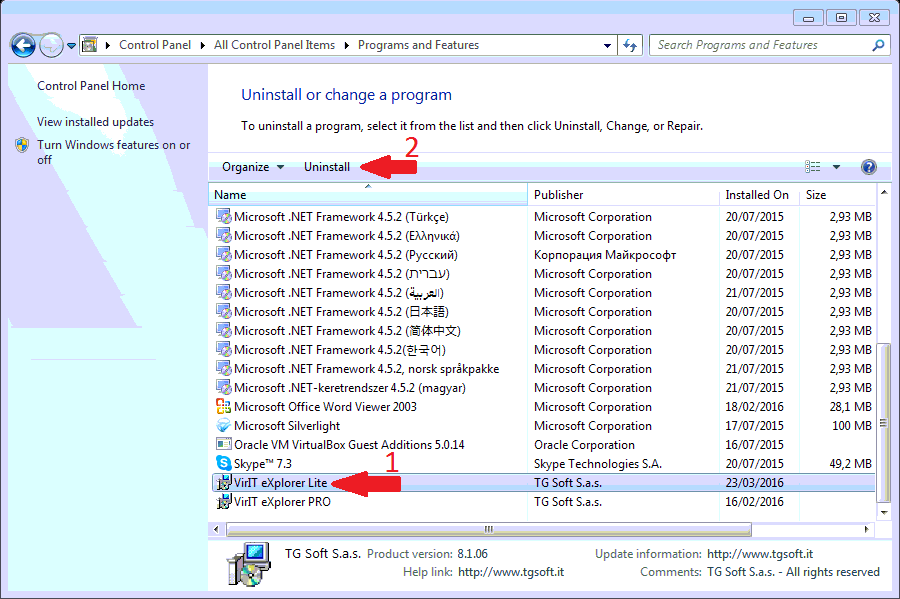Click the Microsoft Office Word Viewer 2003 icon

coord(223,406)
